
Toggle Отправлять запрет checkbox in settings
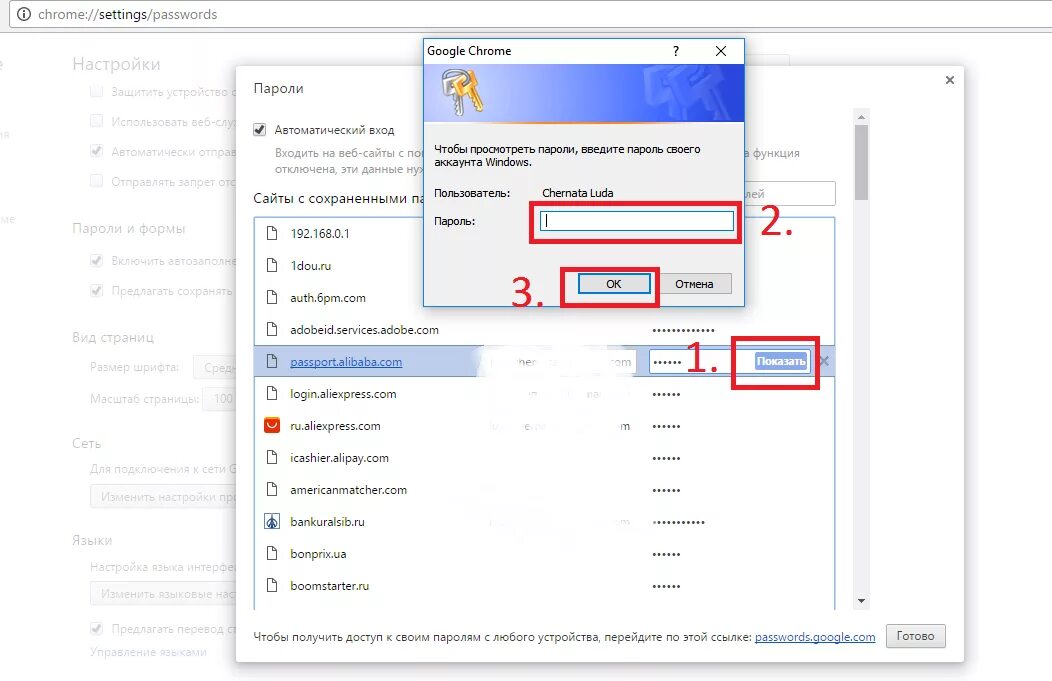tap(97, 180)
